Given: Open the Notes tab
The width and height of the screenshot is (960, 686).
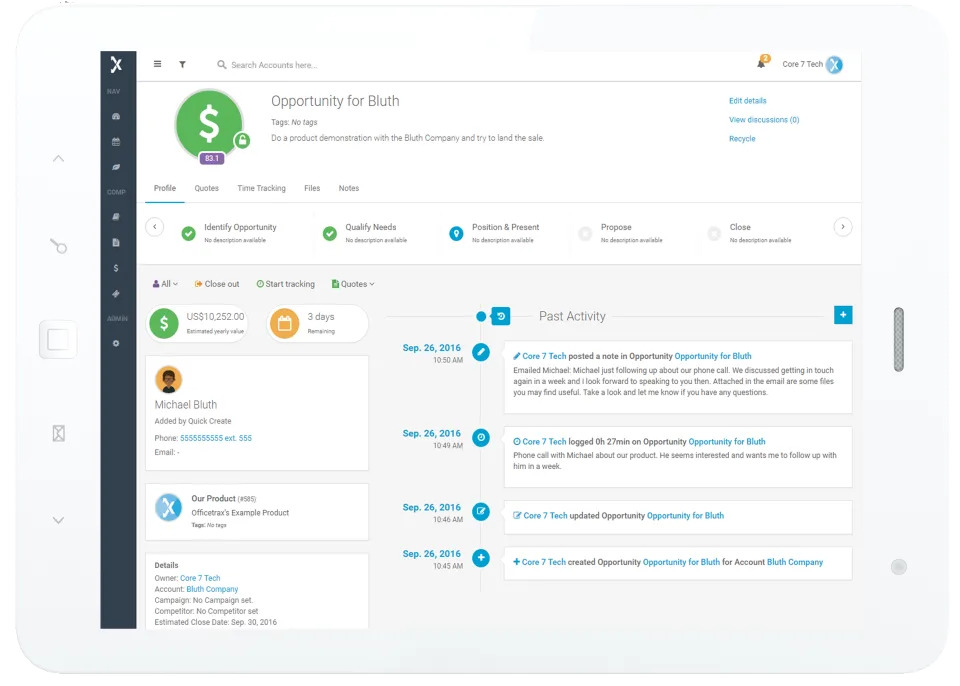Looking at the screenshot, I should click(349, 188).
